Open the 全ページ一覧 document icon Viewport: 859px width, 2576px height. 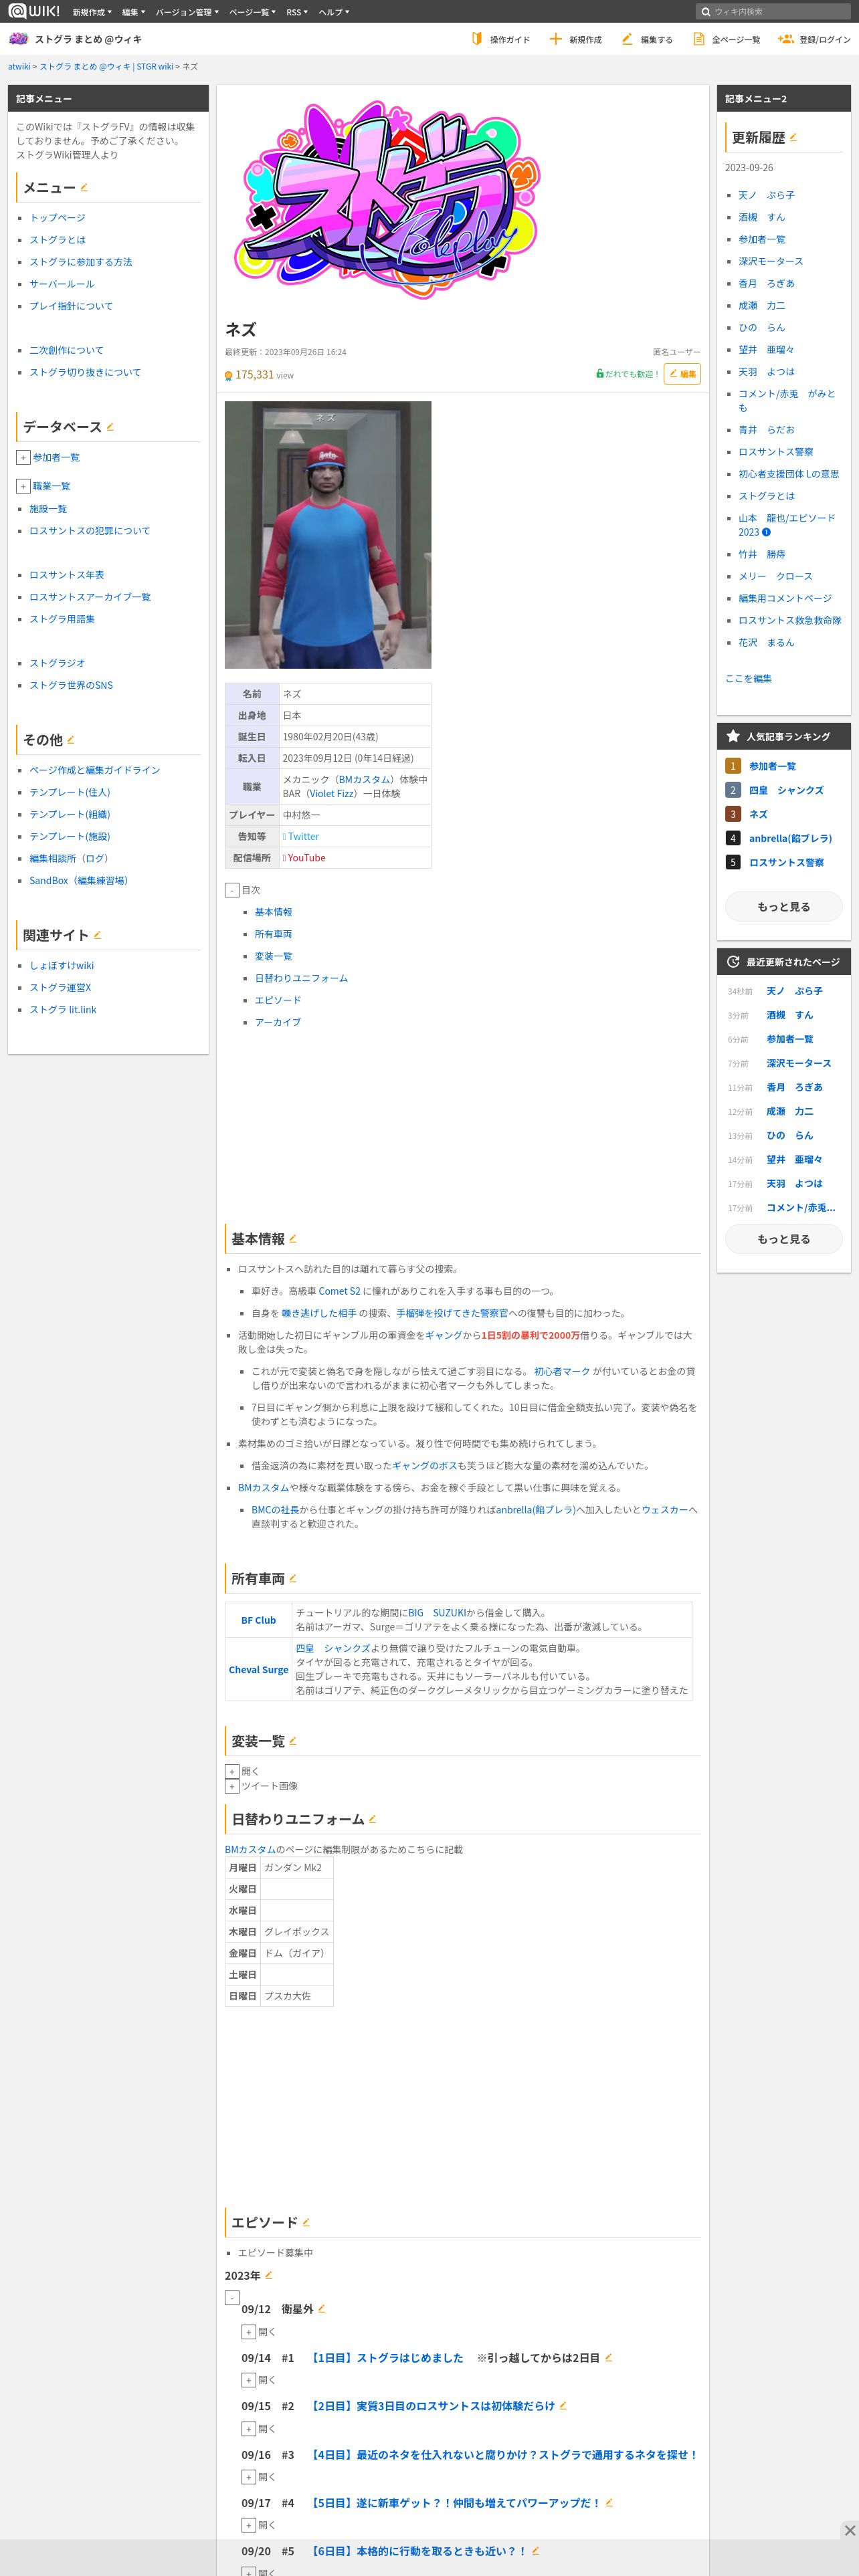coord(699,39)
